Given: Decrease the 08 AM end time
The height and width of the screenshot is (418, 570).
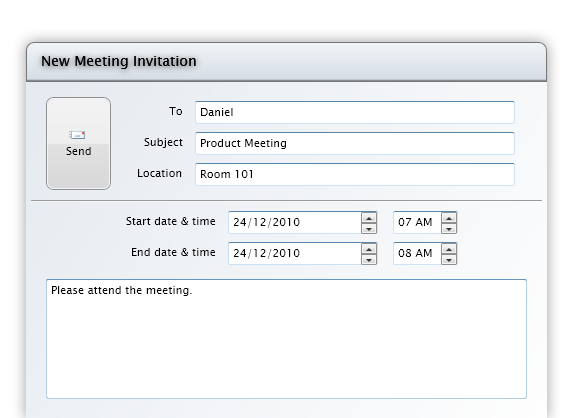Looking at the screenshot, I should (449, 259).
